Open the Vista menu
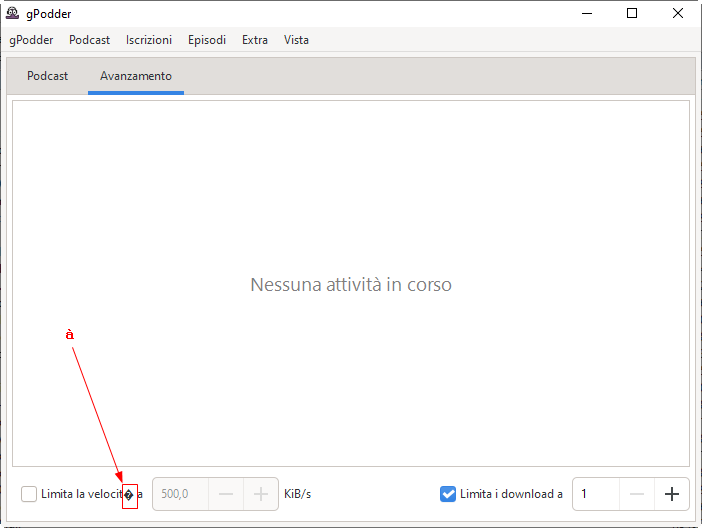The width and height of the screenshot is (702, 528). [296, 40]
